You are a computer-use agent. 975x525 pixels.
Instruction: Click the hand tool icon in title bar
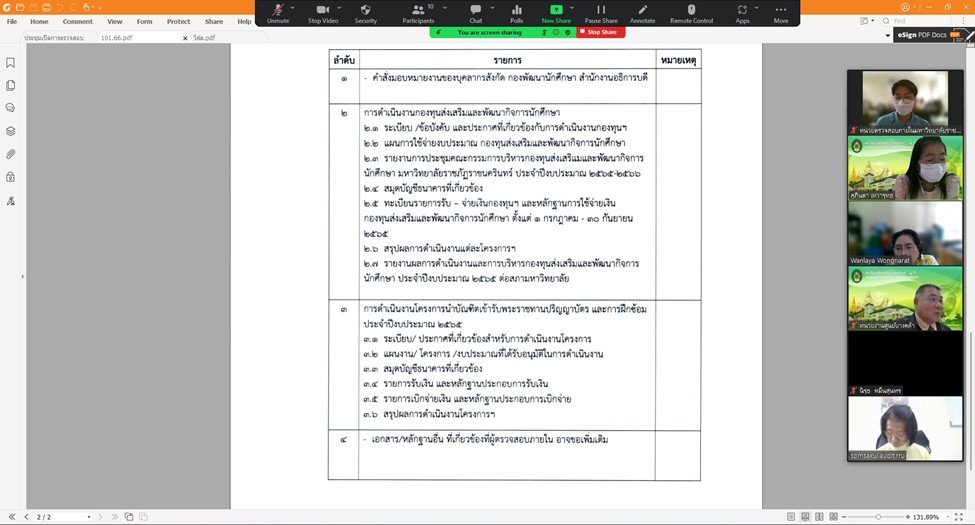(86, 7)
